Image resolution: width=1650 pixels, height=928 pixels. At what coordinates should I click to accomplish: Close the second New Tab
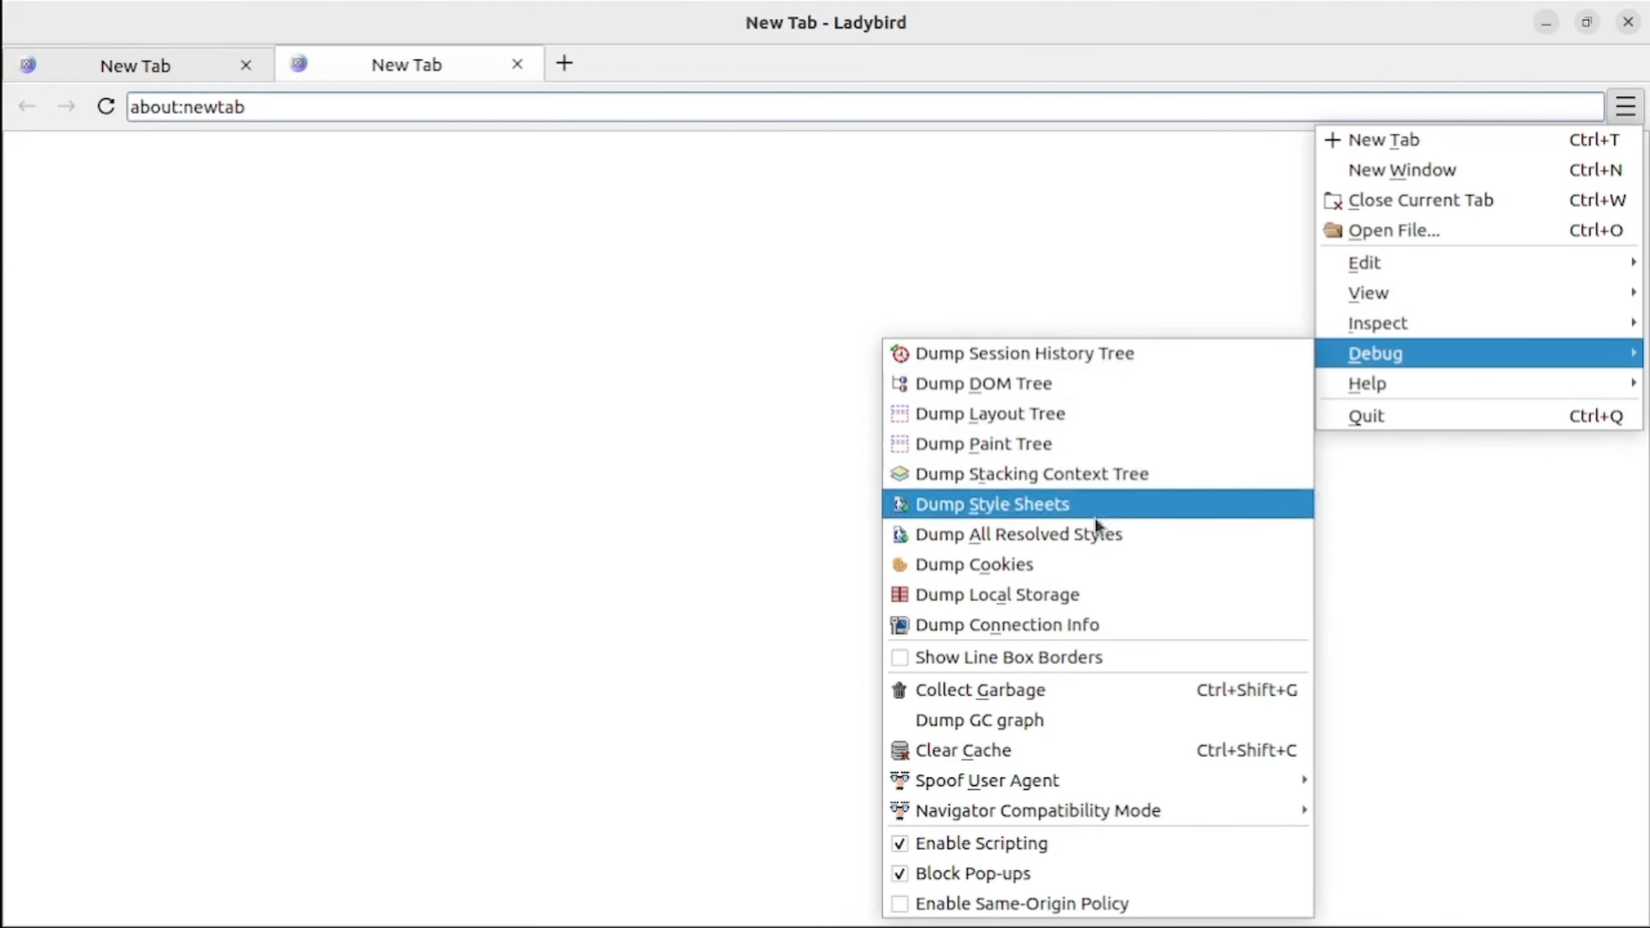pos(517,64)
